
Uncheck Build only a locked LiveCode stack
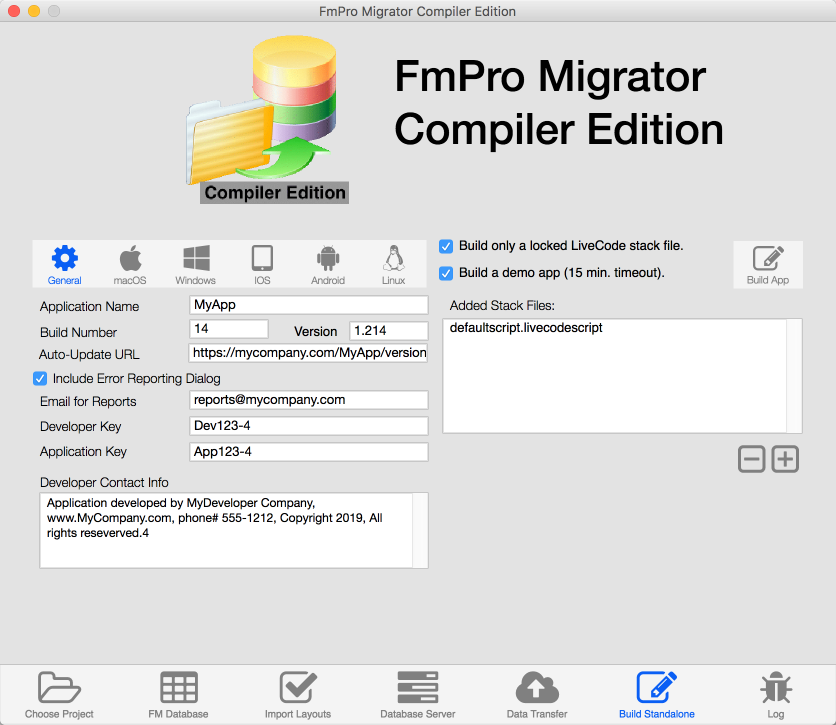(446, 246)
